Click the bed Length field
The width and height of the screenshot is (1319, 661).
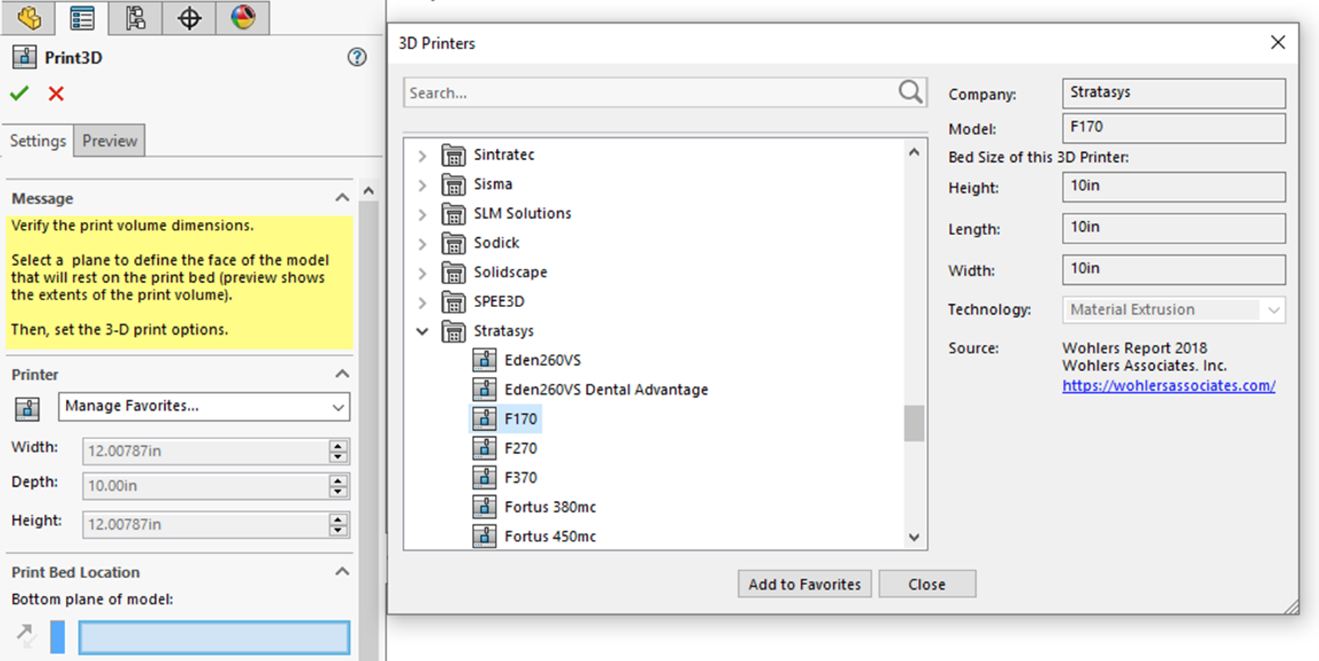(1174, 228)
